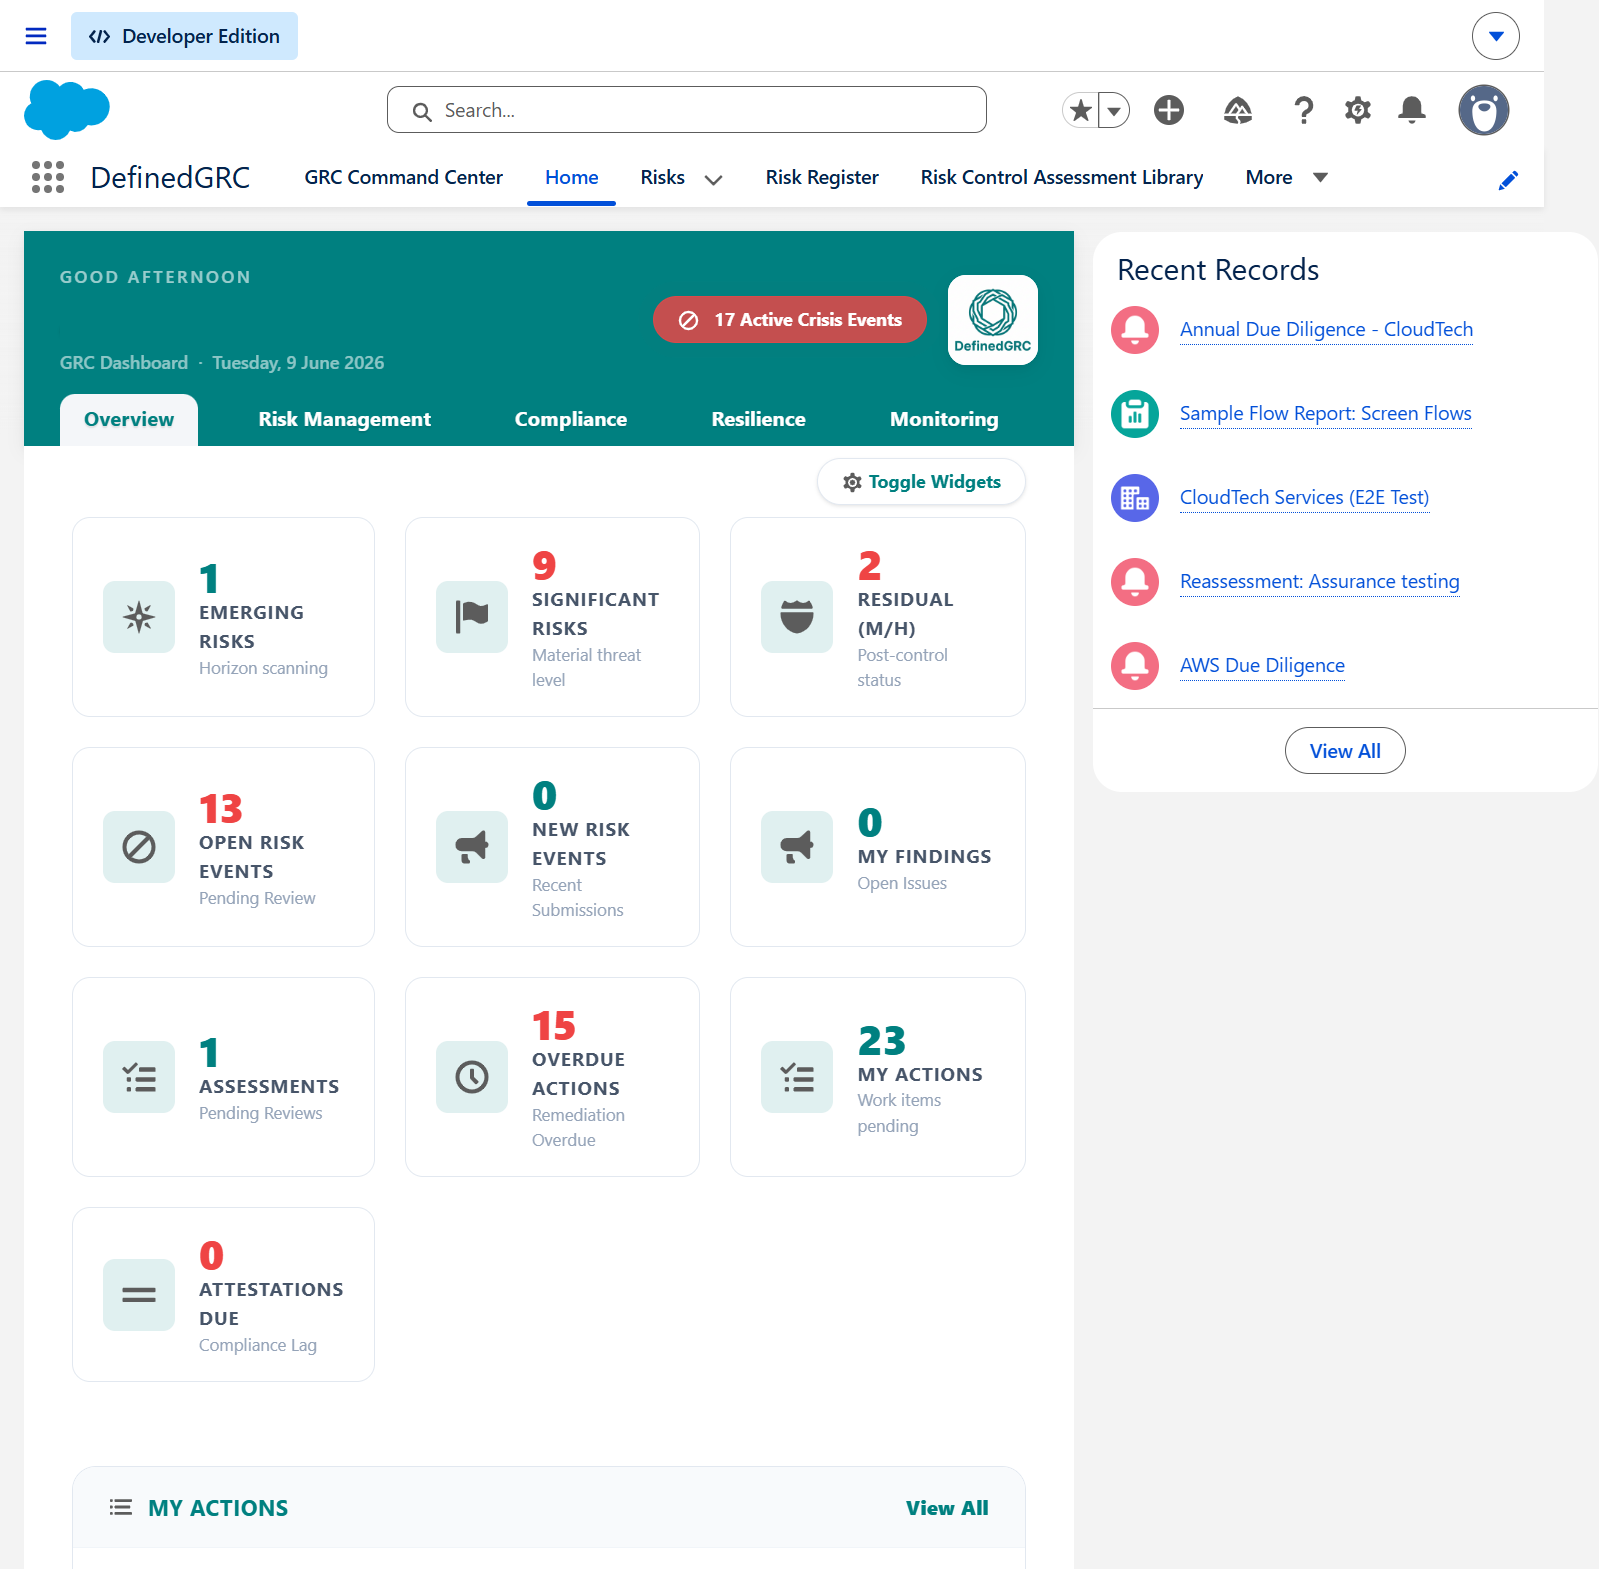Click View All in My Actions section

coord(947,1508)
